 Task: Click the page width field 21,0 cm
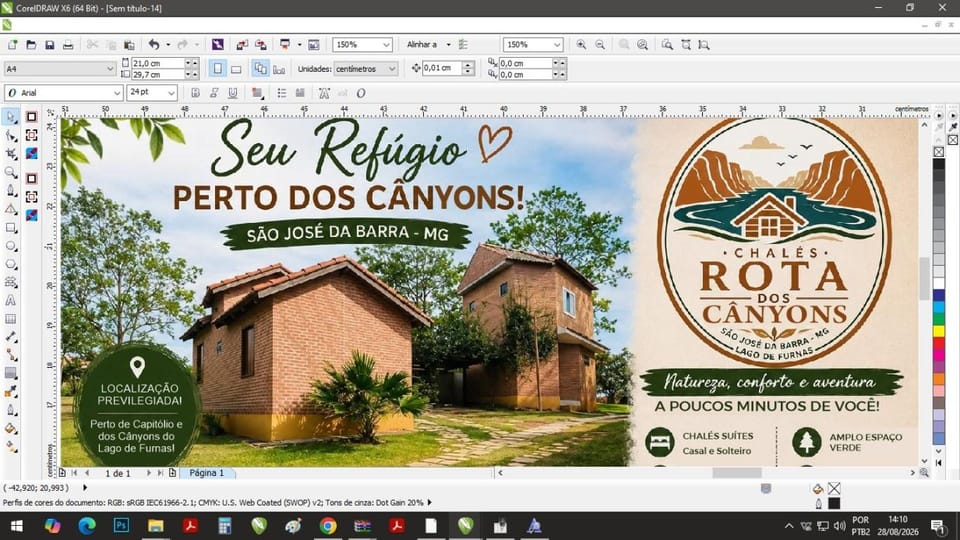pyautogui.click(x=157, y=63)
